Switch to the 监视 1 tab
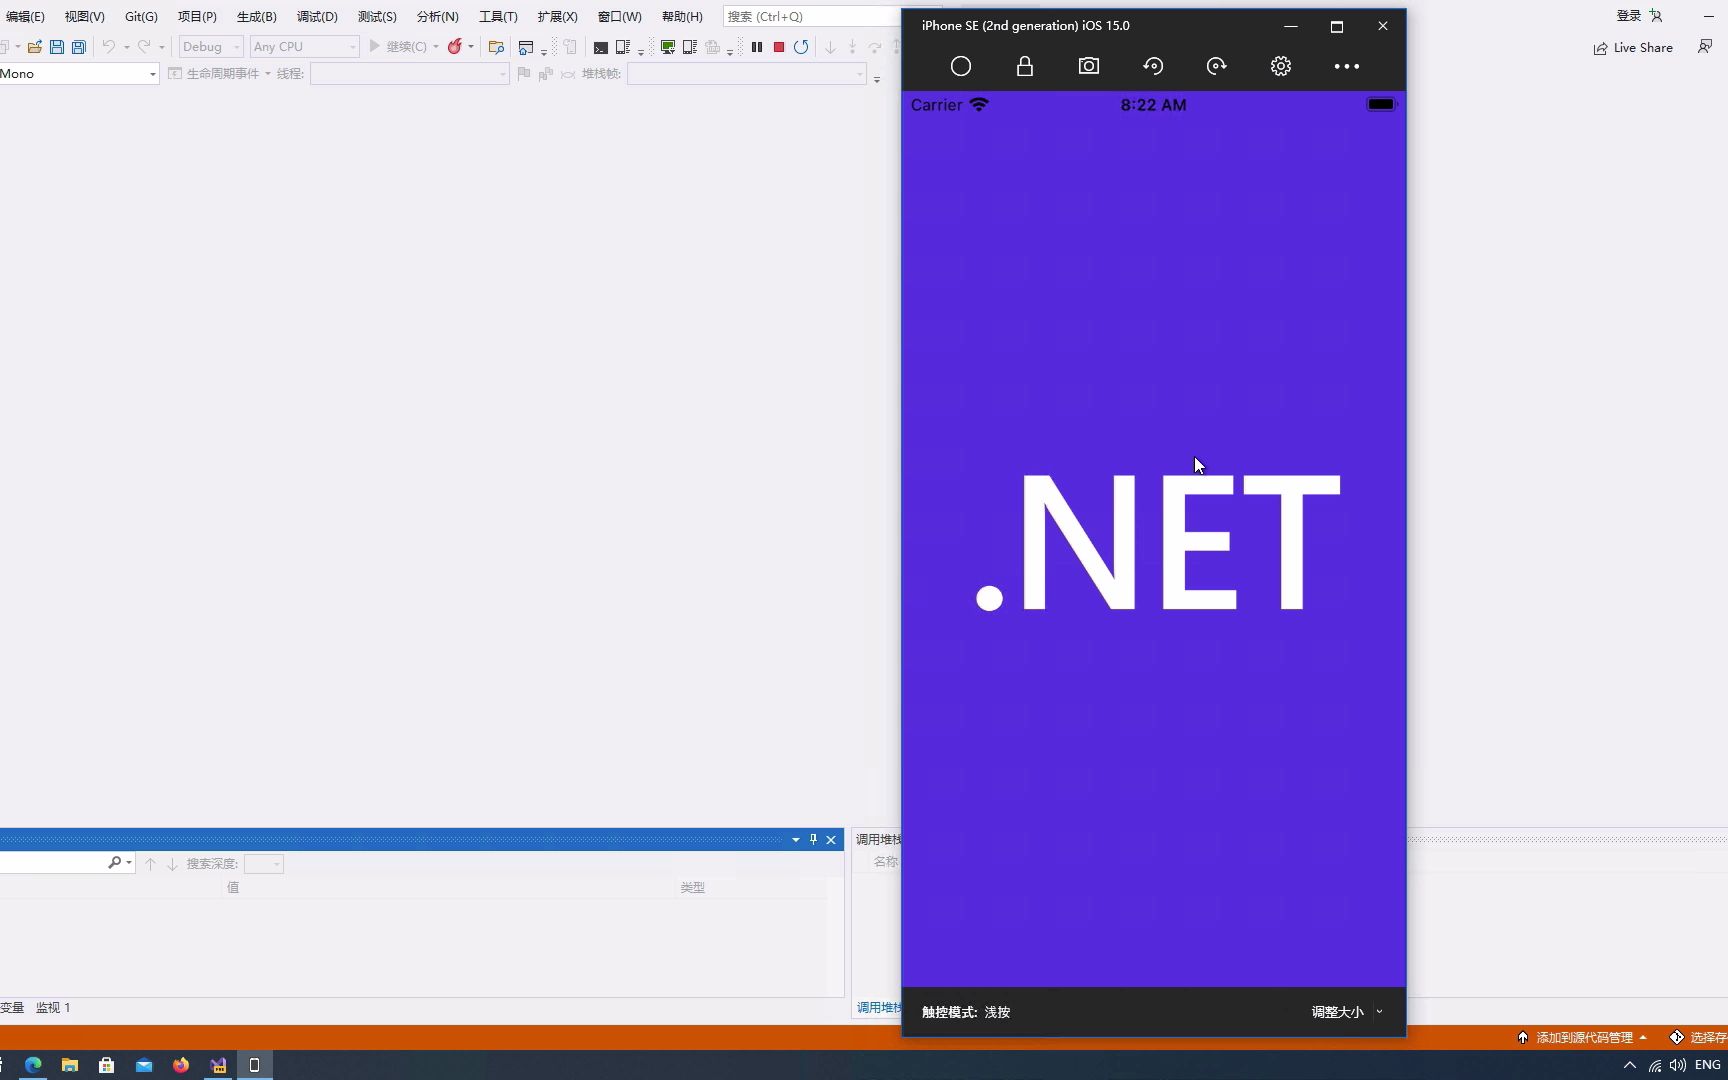The width and height of the screenshot is (1728, 1080). coord(54,1008)
